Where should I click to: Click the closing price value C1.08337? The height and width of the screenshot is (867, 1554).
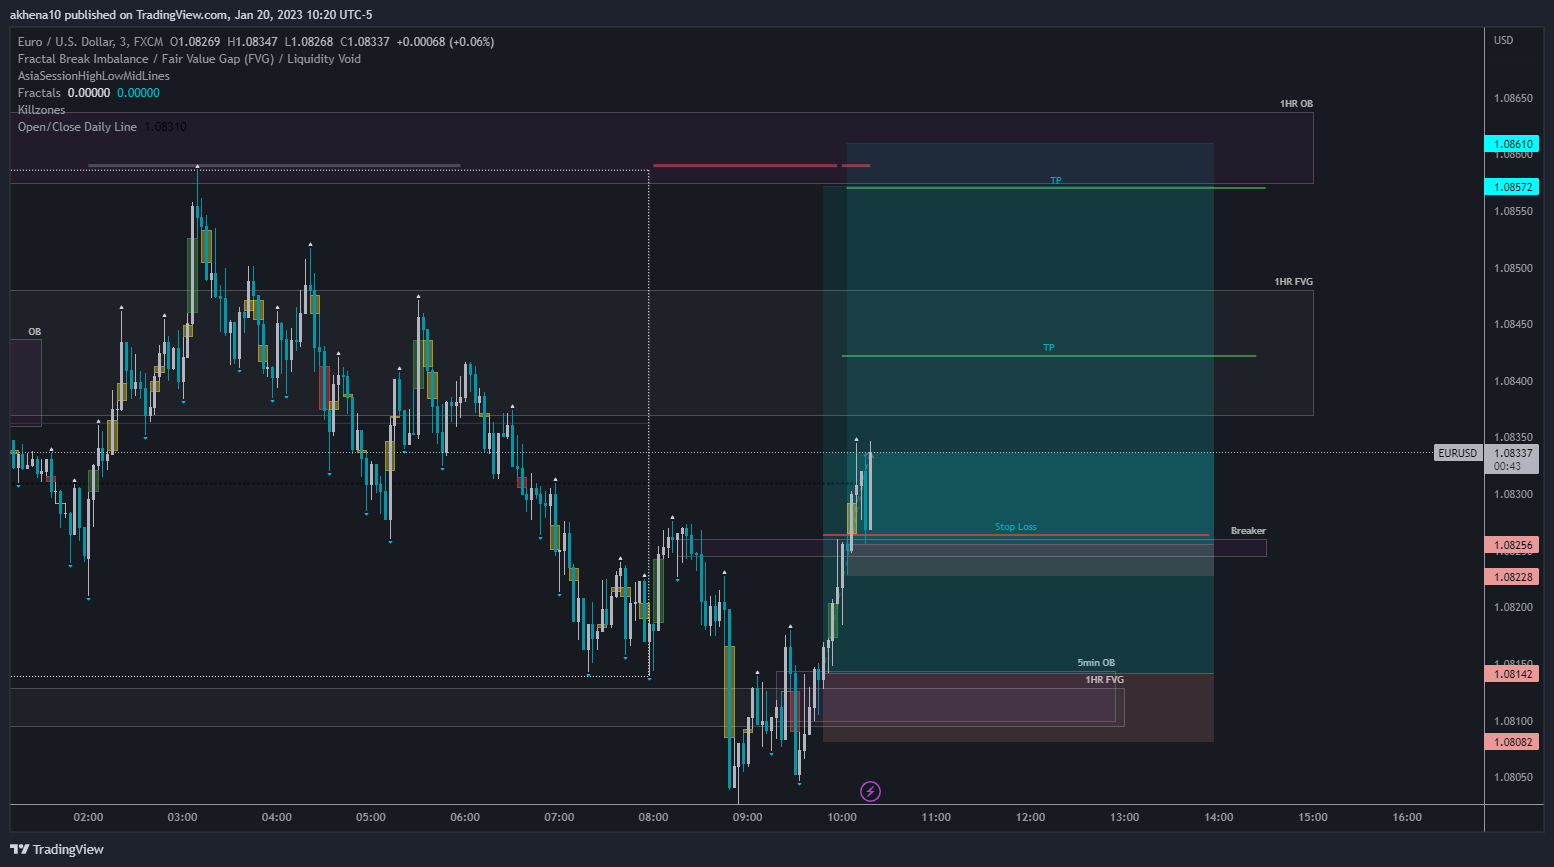365,42
